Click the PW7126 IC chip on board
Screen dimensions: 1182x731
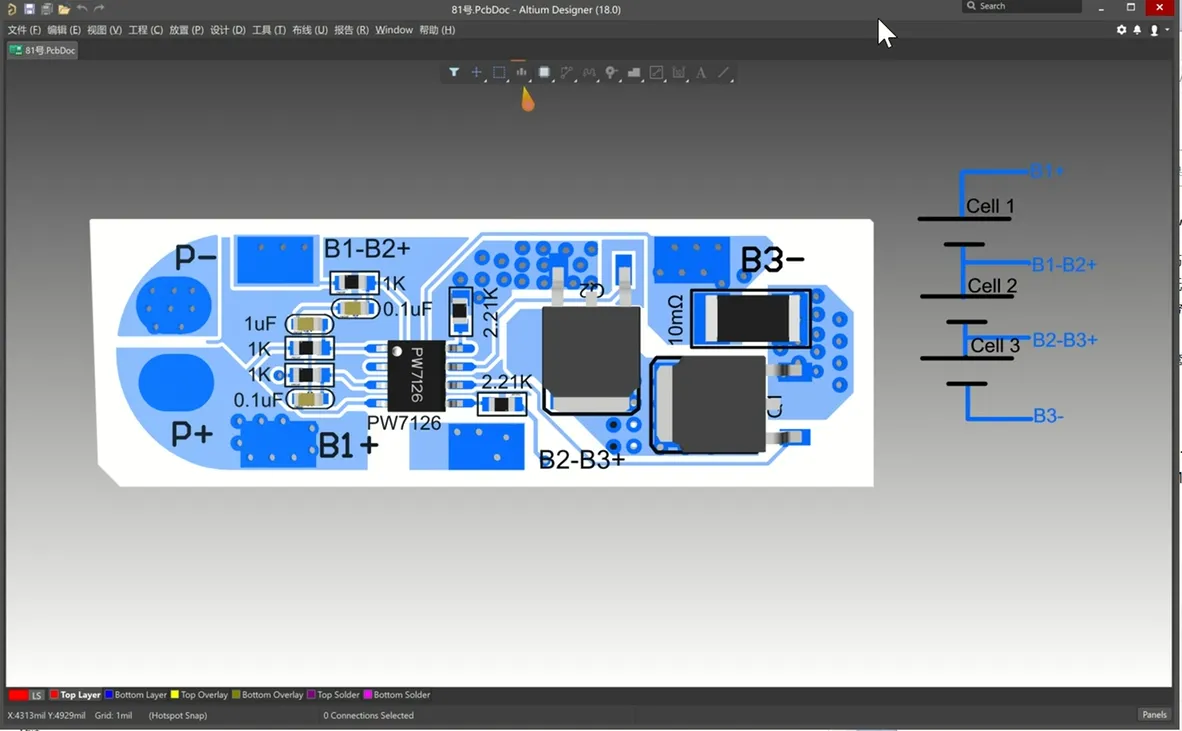[x=415, y=375]
